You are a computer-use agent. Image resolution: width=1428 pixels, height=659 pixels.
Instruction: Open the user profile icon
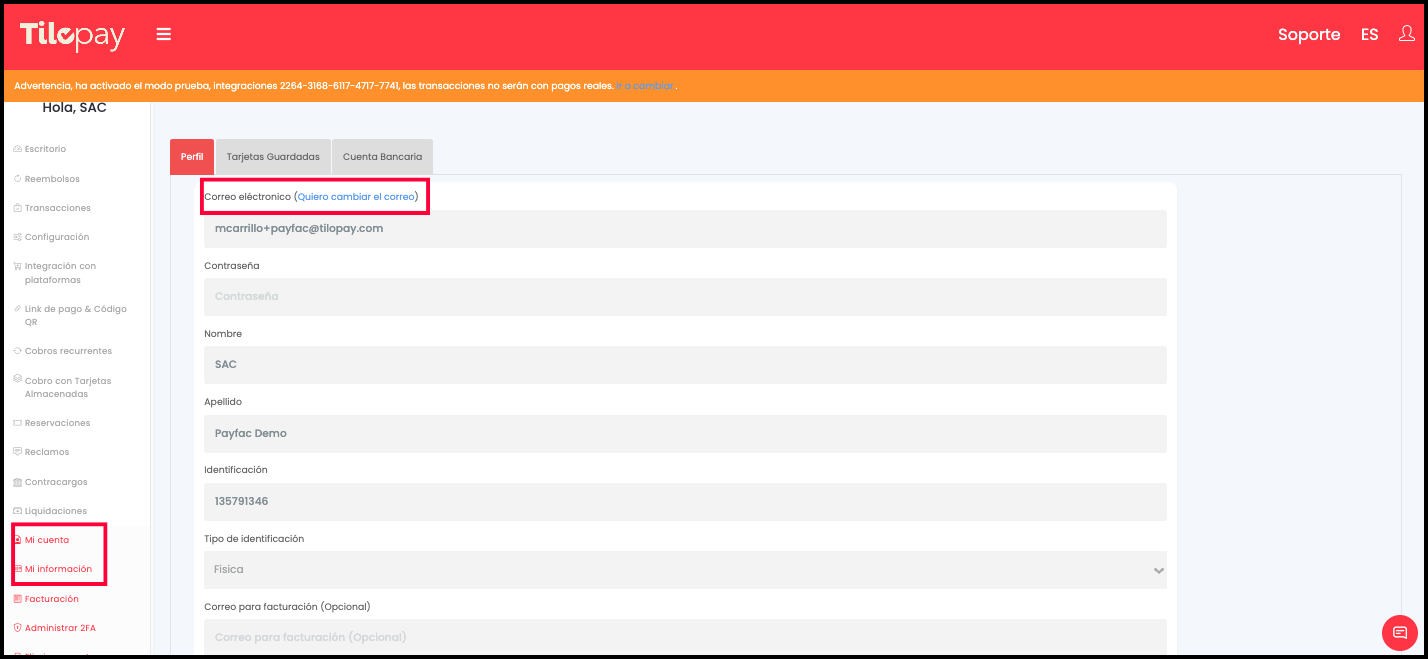point(1406,34)
